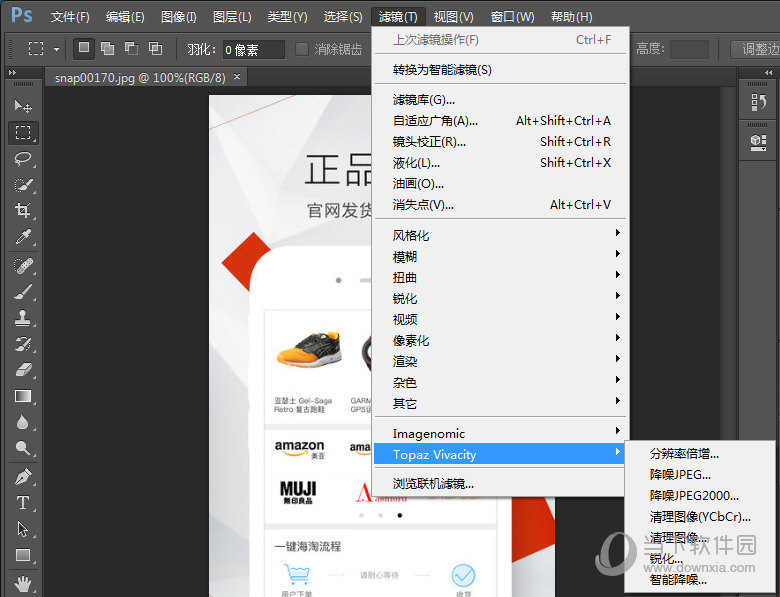Open the 窗口(W) menu
Viewport: 780px width, 597px height.
(512, 17)
